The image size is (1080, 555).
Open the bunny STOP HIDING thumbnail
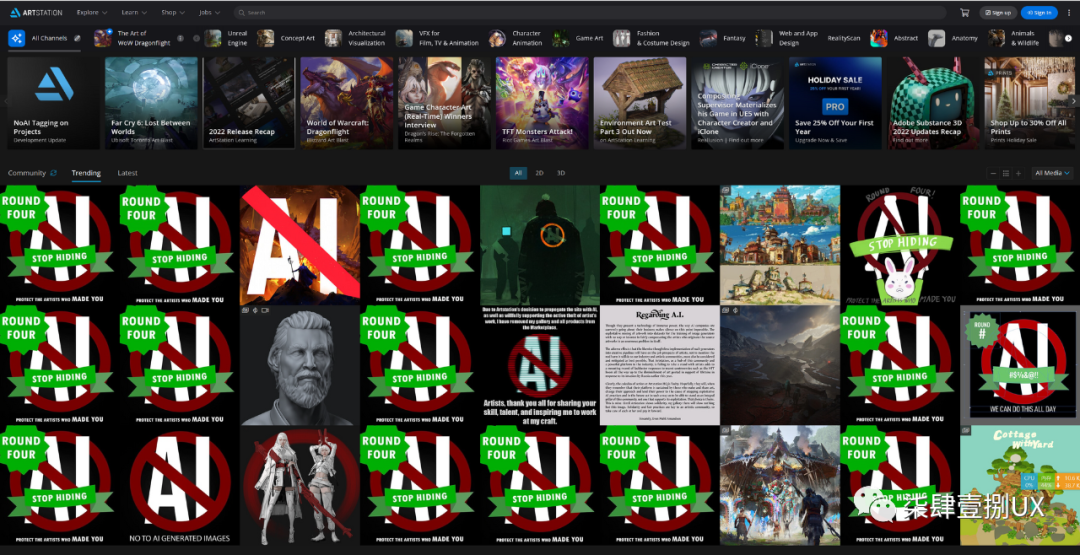tap(900, 246)
